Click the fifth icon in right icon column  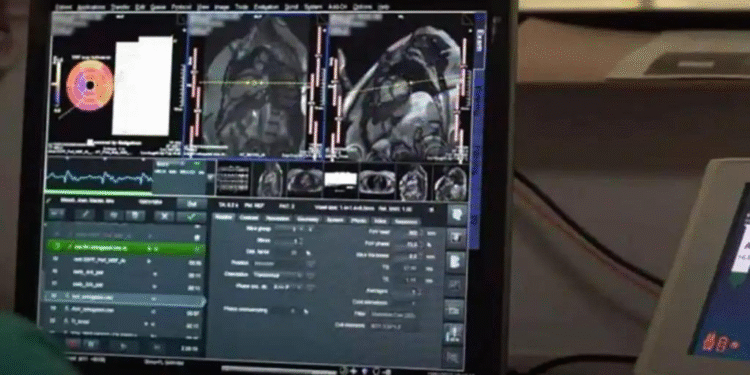click(454, 309)
